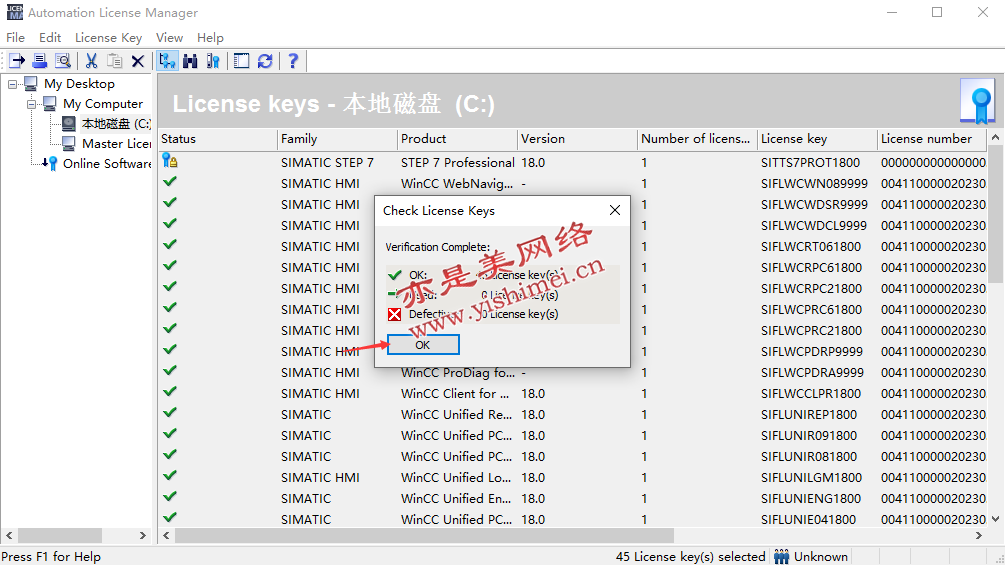Click the SIMATIC STEP 7 family cell
The width and height of the screenshot is (1005, 565).
pyautogui.click(x=327, y=163)
